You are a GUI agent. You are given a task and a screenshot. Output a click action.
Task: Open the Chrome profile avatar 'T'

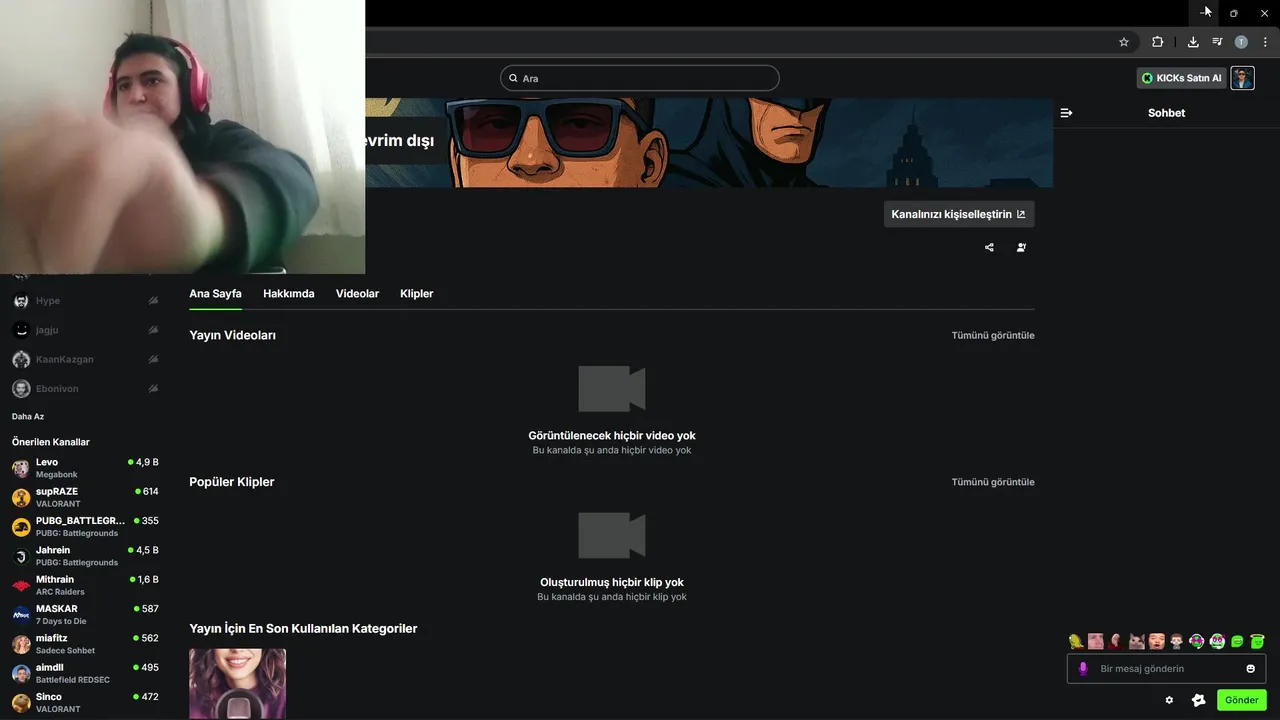point(1241,42)
